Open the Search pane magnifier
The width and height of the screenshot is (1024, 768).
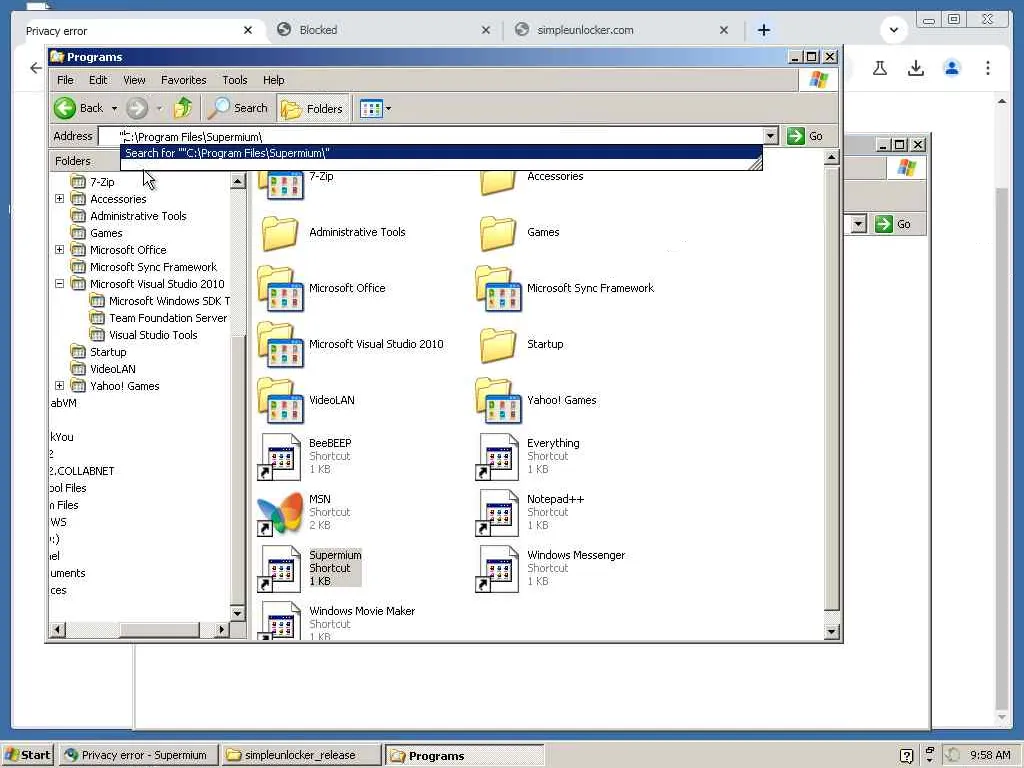click(x=238, y=108)
